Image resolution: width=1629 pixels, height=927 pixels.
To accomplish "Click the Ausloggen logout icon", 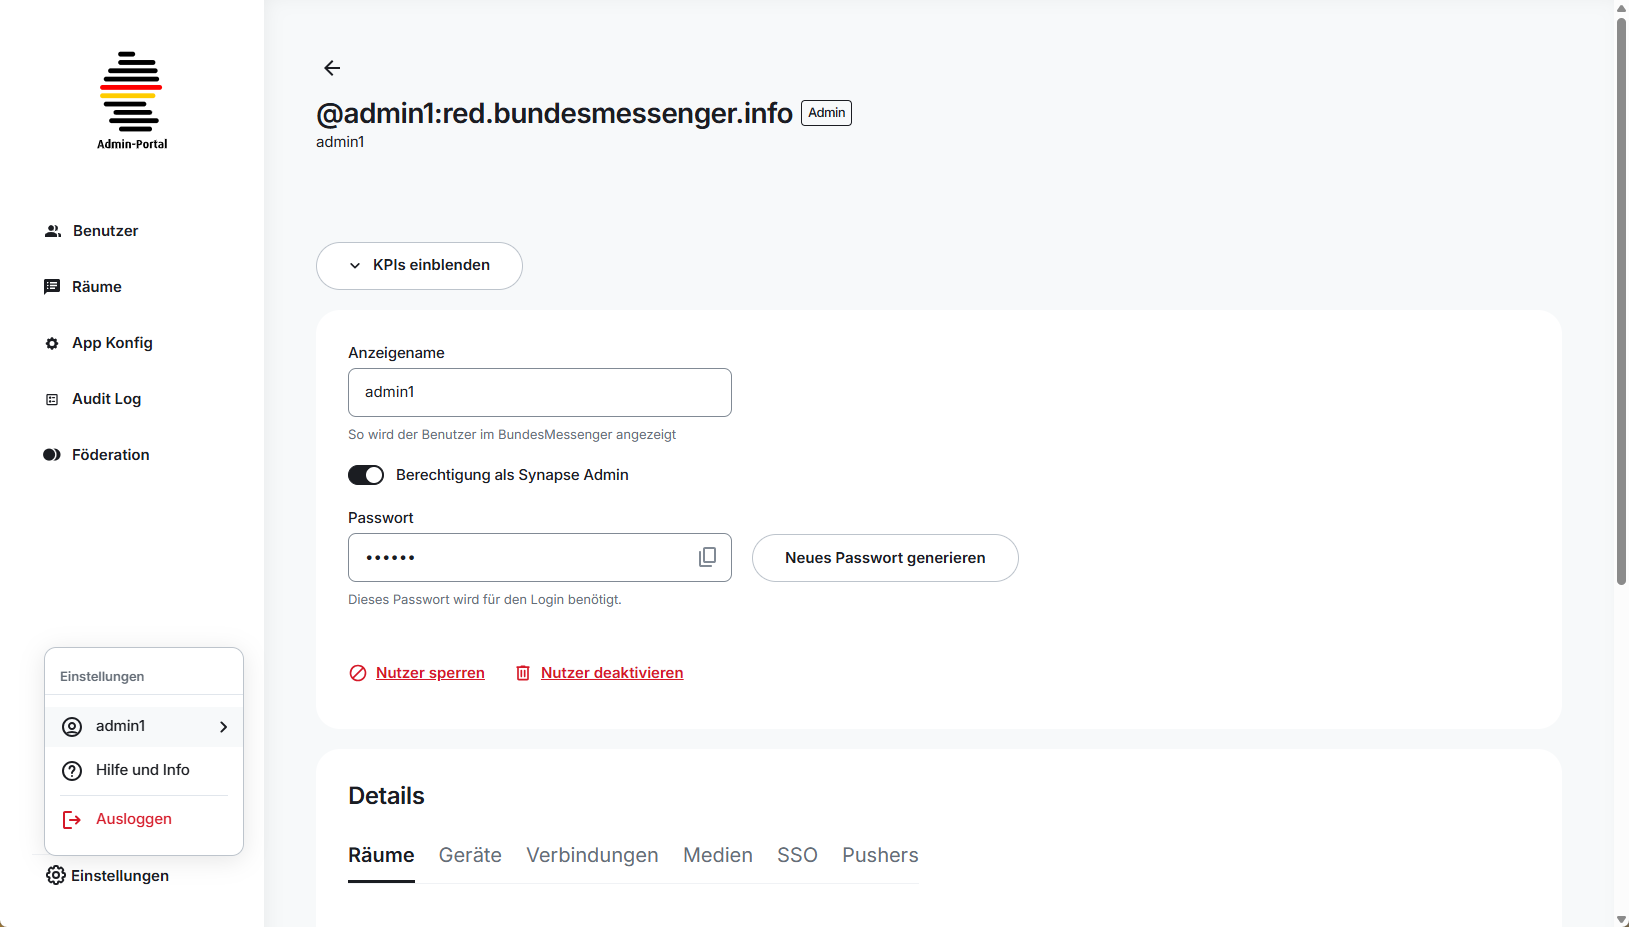I will click(x=72, y=820).
